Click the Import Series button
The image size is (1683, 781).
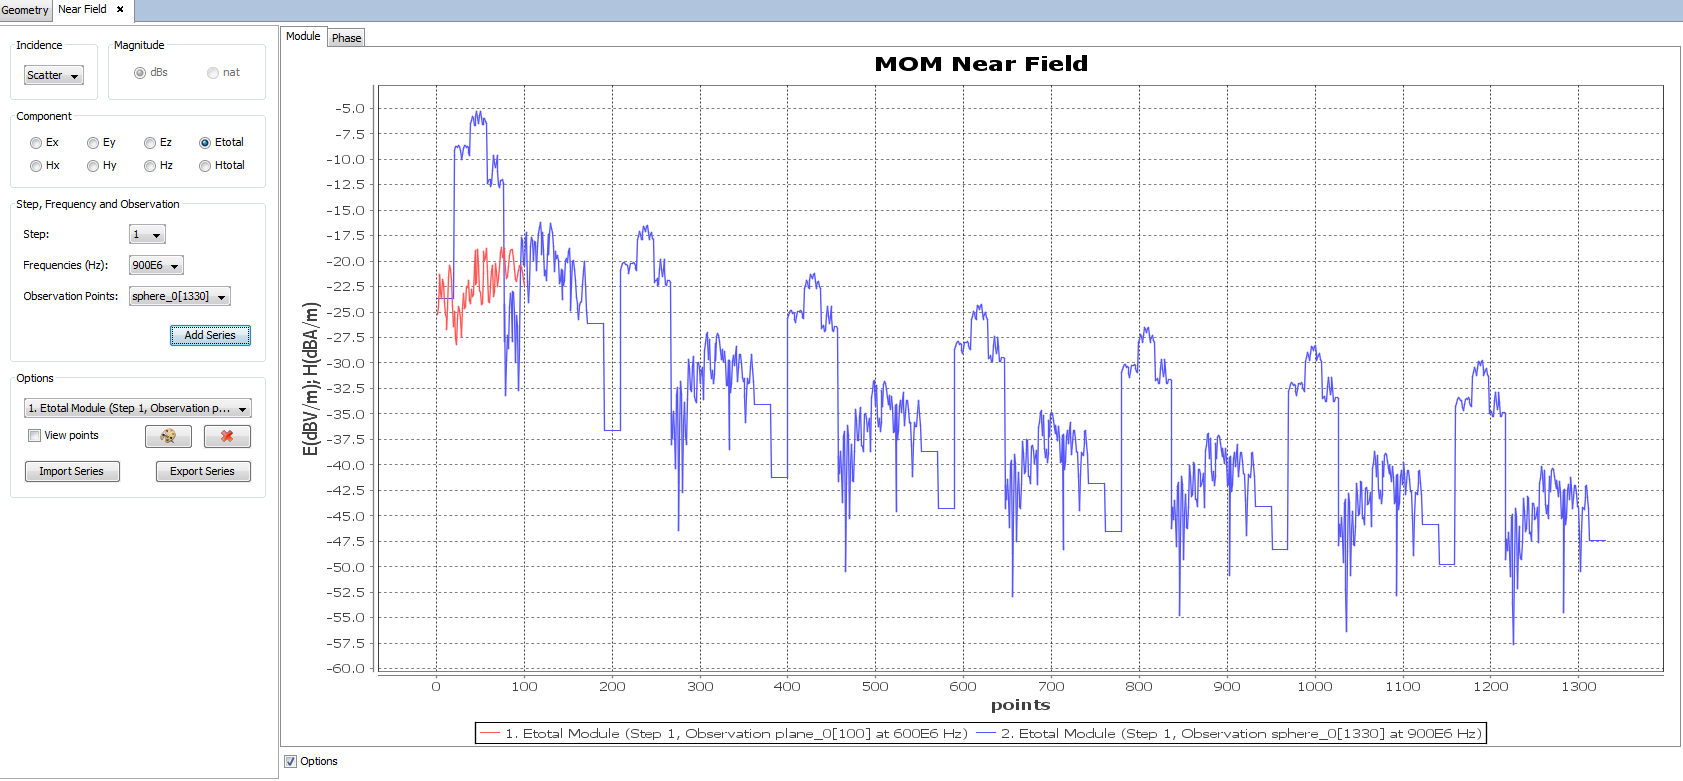tap(72, 471)
